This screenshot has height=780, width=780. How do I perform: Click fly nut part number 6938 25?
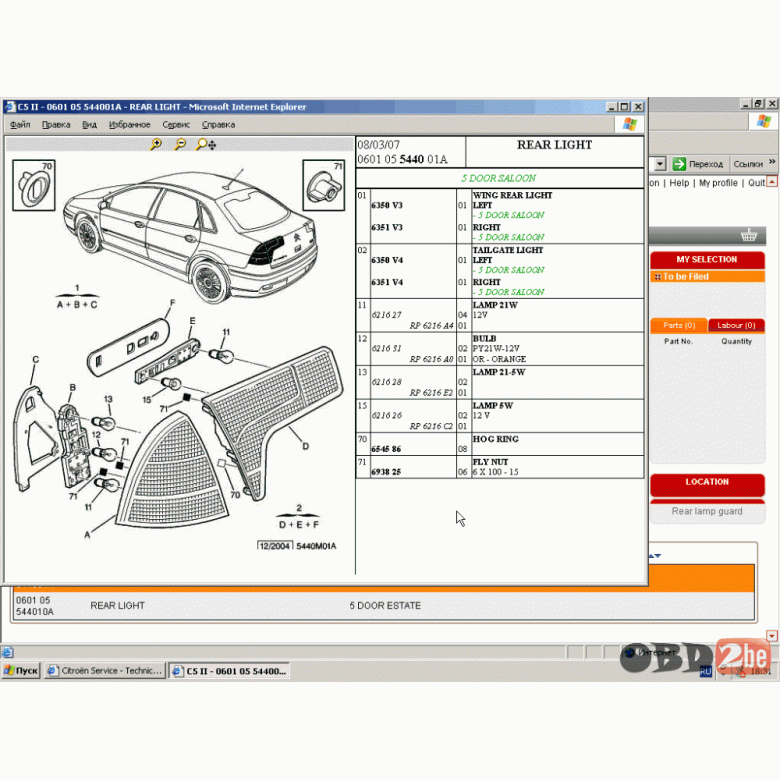tap(386, 472)
